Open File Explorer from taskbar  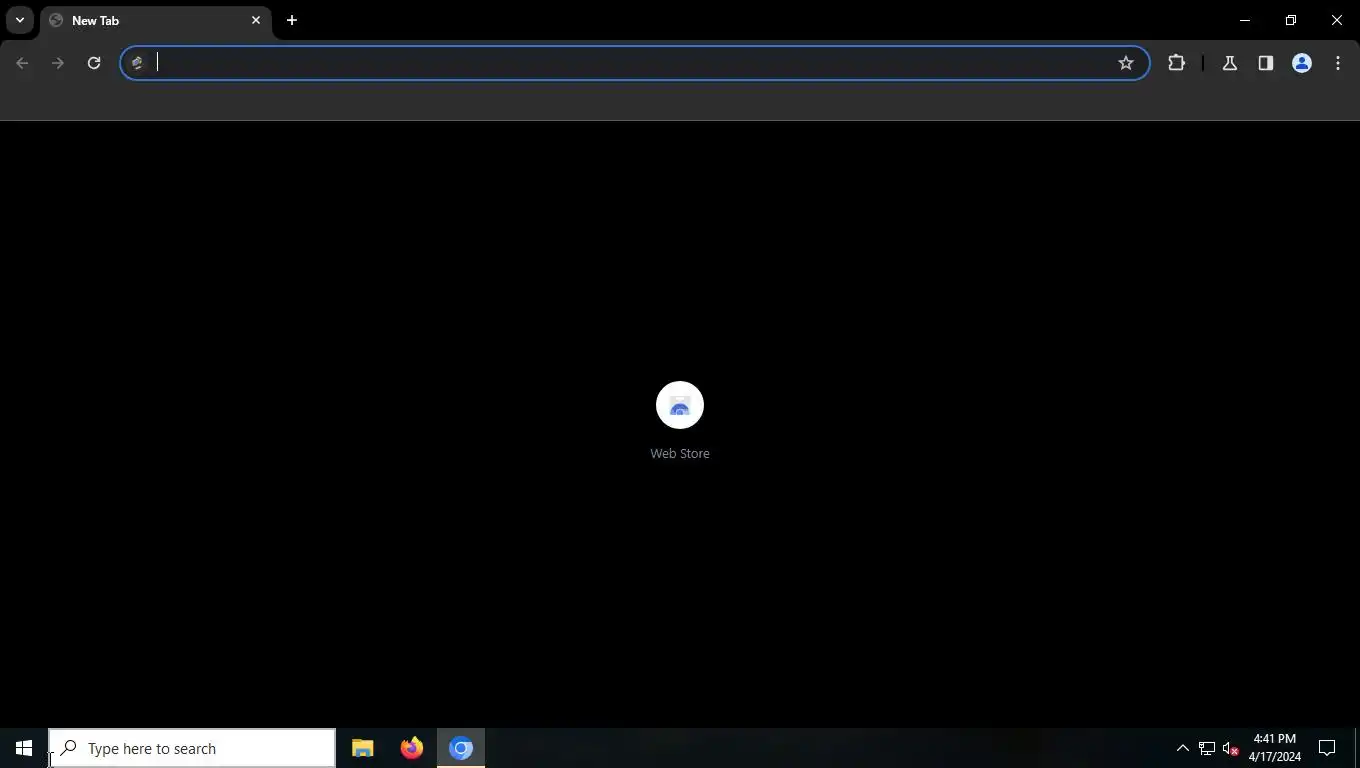click(x=362, y=748)
